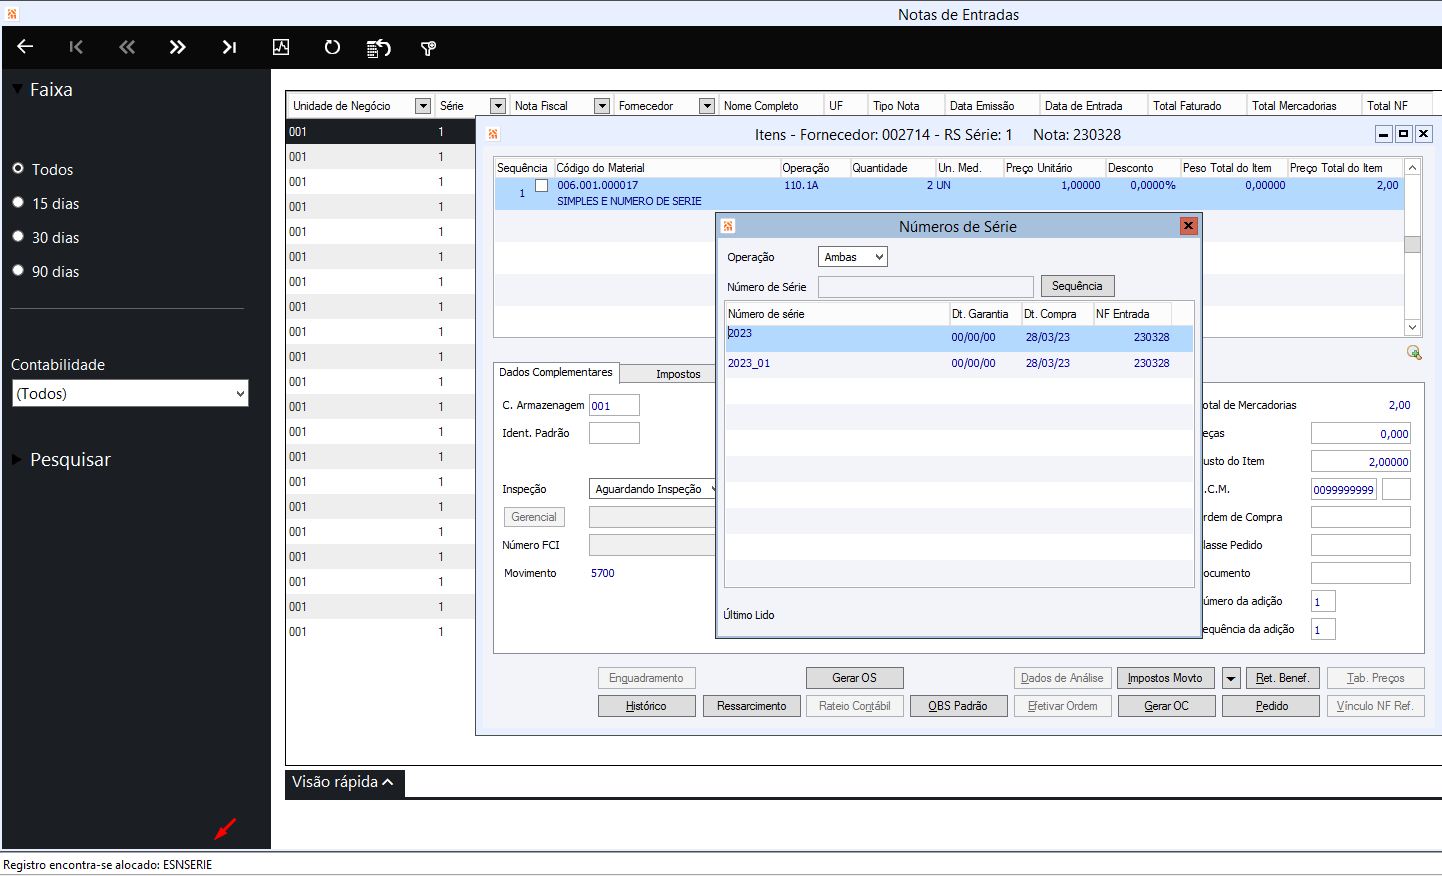Click the items grid vertical scrollbar thumb
Viewport: 1442px width, 876px height.
[x=1412, y=245]
